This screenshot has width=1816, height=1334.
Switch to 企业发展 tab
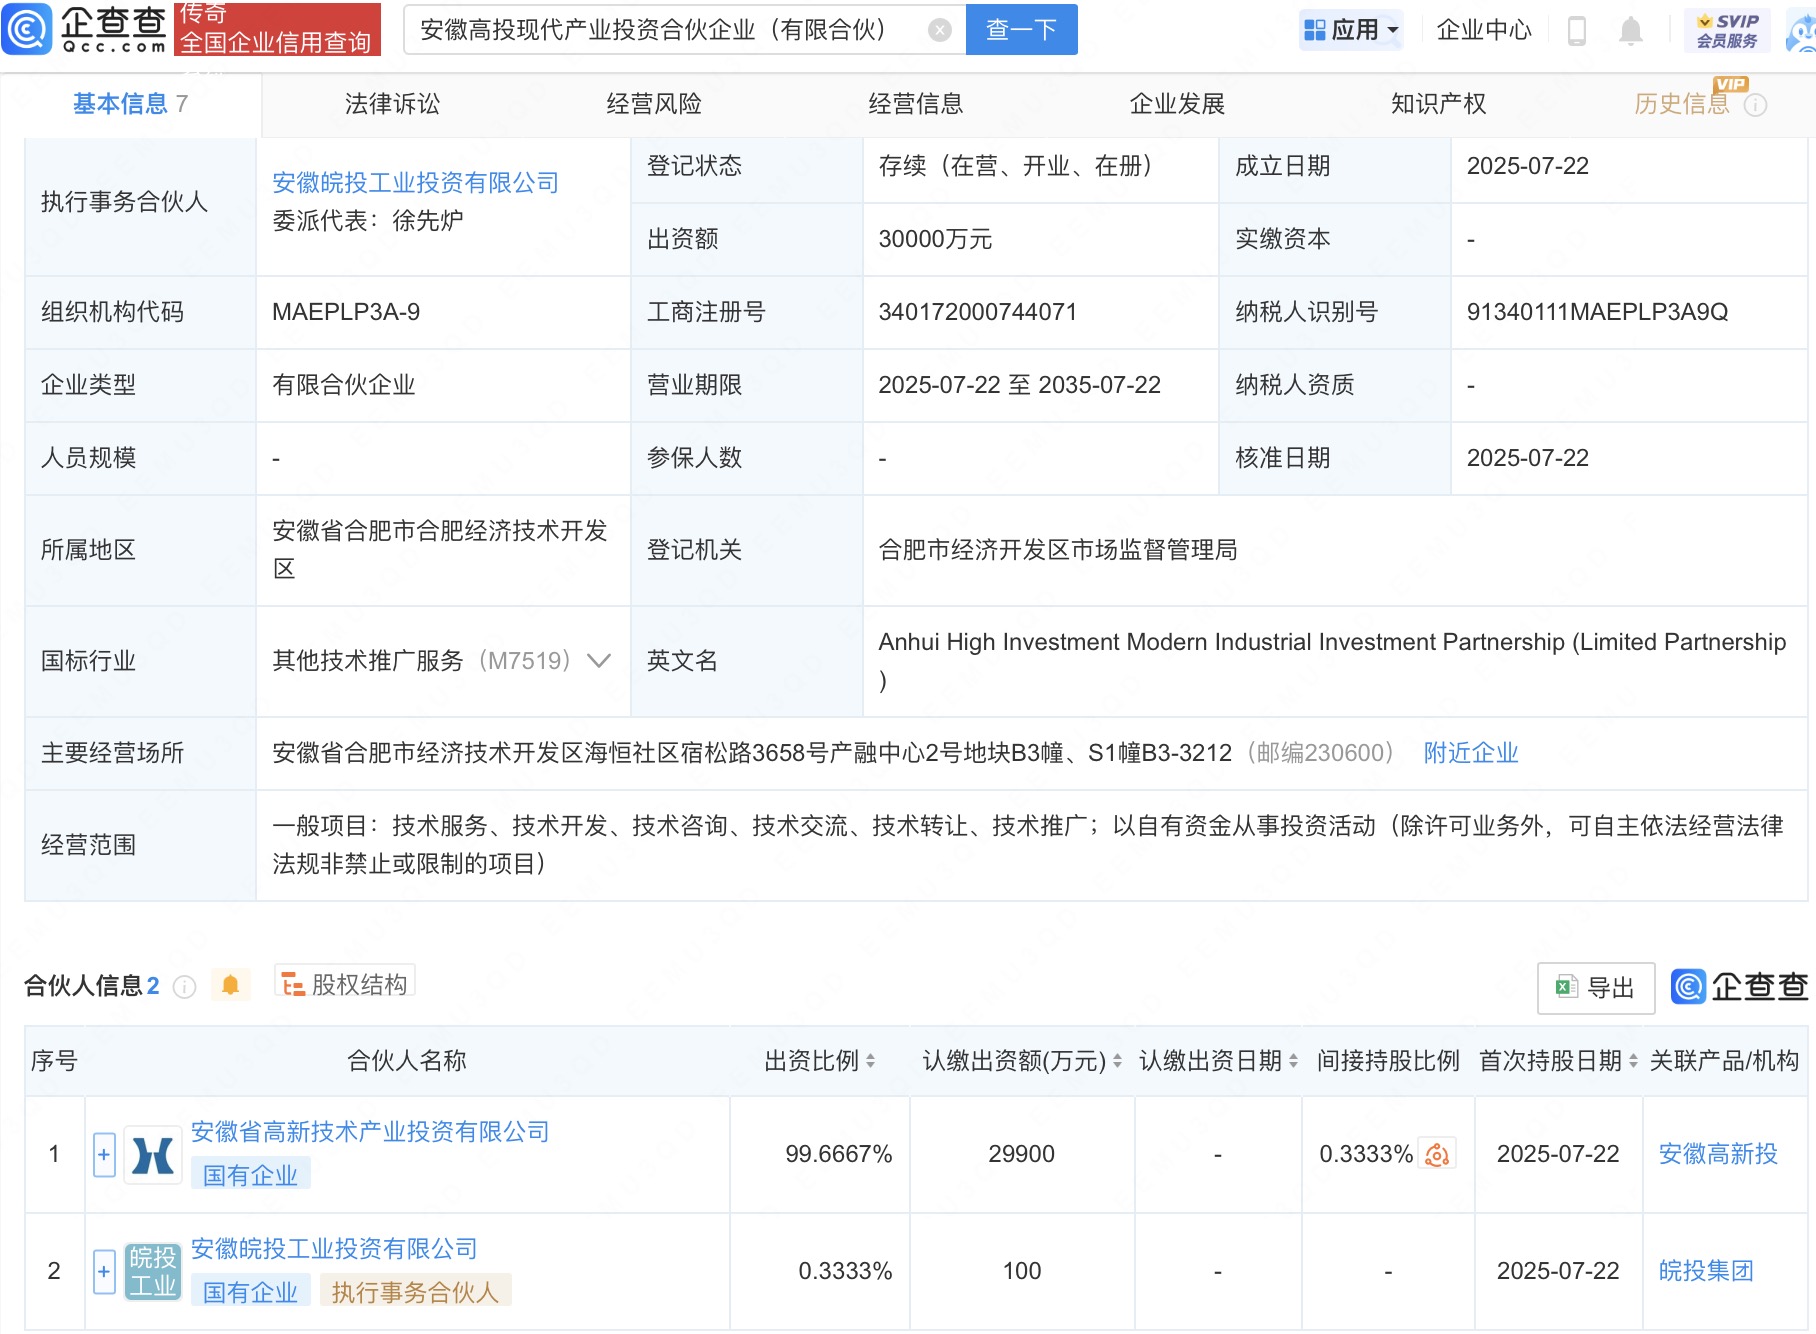click(1178, 104)
